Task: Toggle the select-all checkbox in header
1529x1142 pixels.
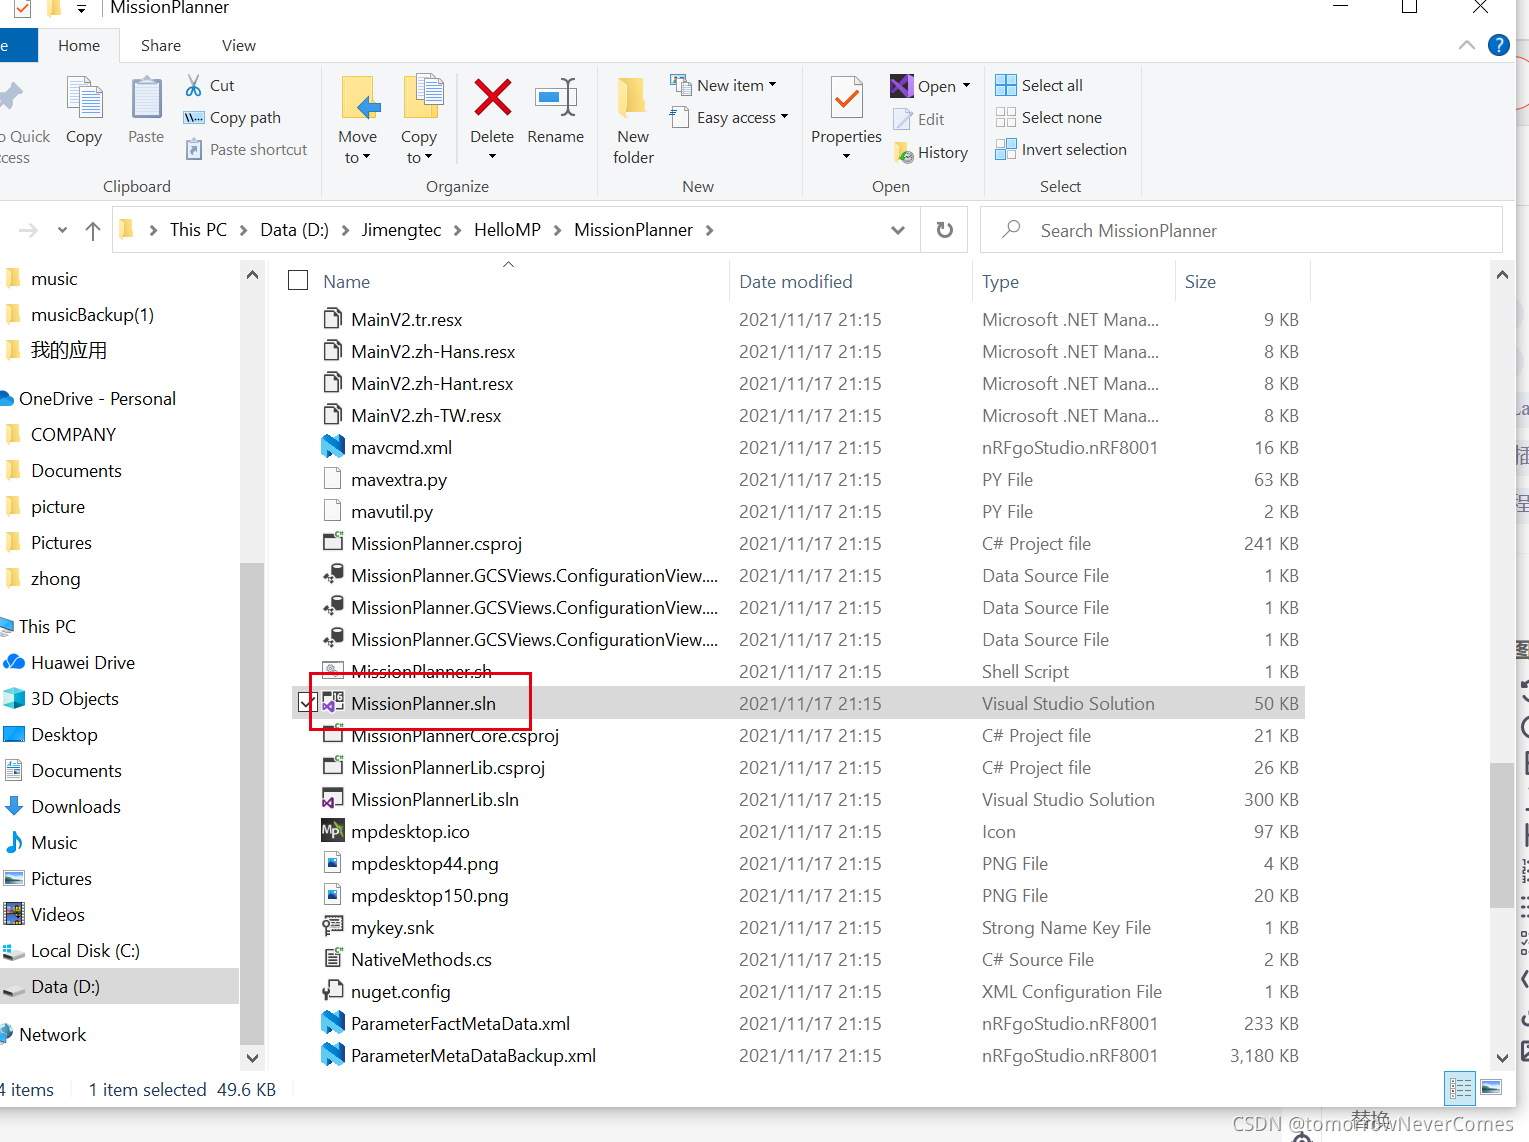Action: [298, 281]
